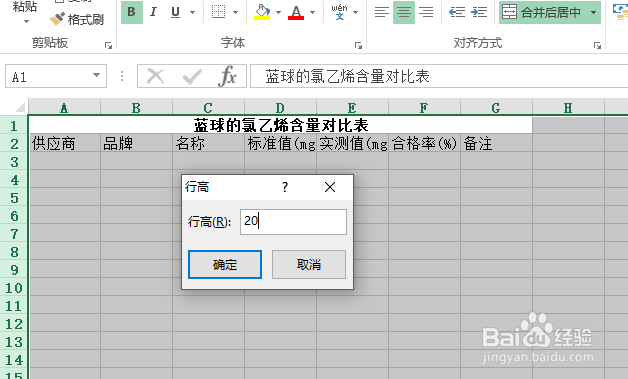Click cell 供应商
Screen dimensions: 628x379
(x=64, y=143)
